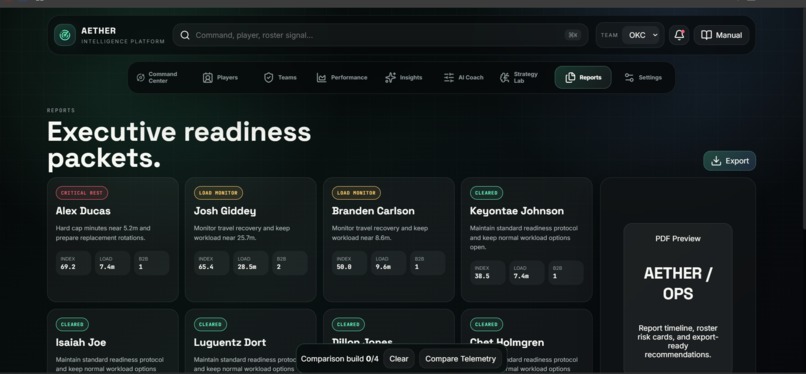This screenshot has height=374, width=806.
Task: Click the CRITICAL REST badge
Action: click(82, 193)
